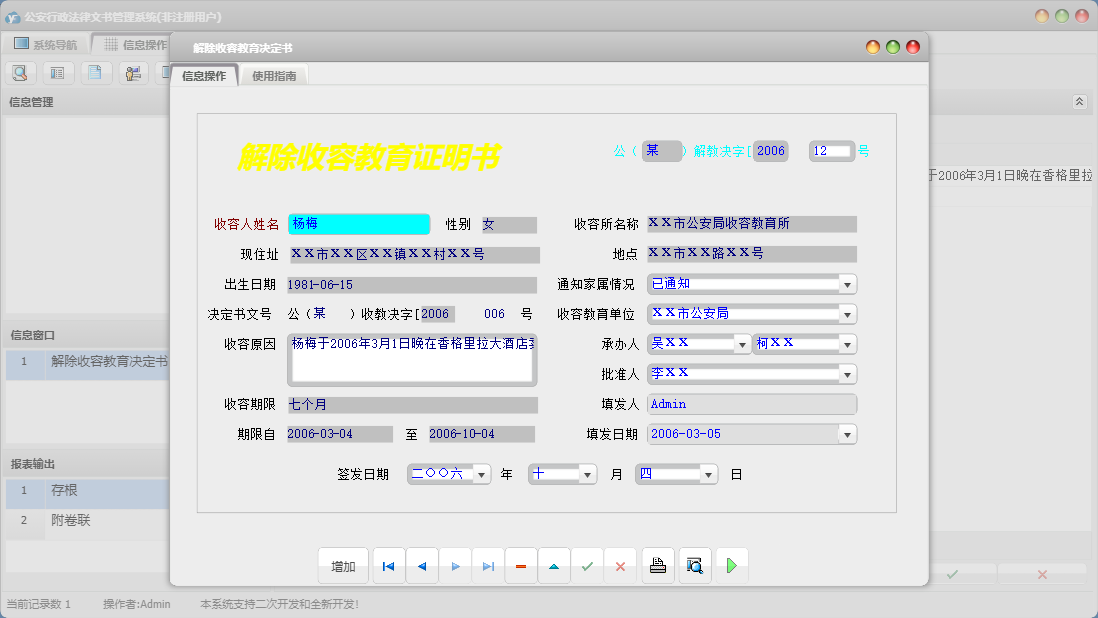Open the 签发日期 month dropdown
This screenshot has width=1098, height=618.
(587, 475)
